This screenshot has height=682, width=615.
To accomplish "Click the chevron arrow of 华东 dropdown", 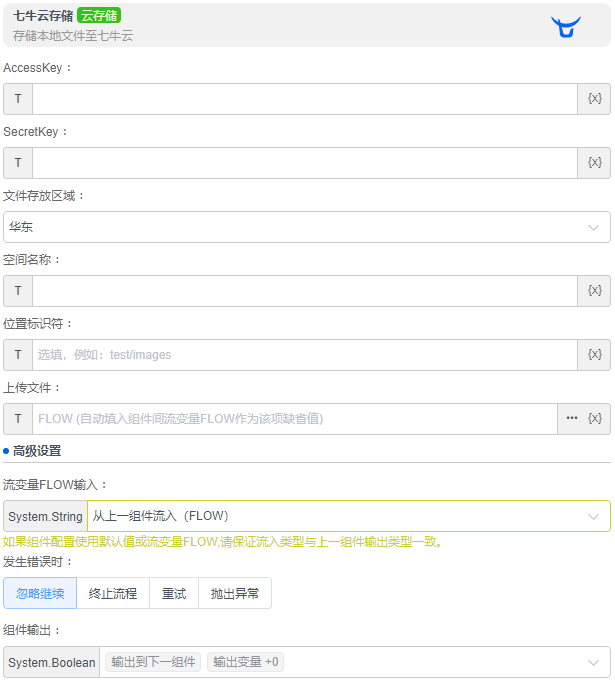I will coord(593,227).
